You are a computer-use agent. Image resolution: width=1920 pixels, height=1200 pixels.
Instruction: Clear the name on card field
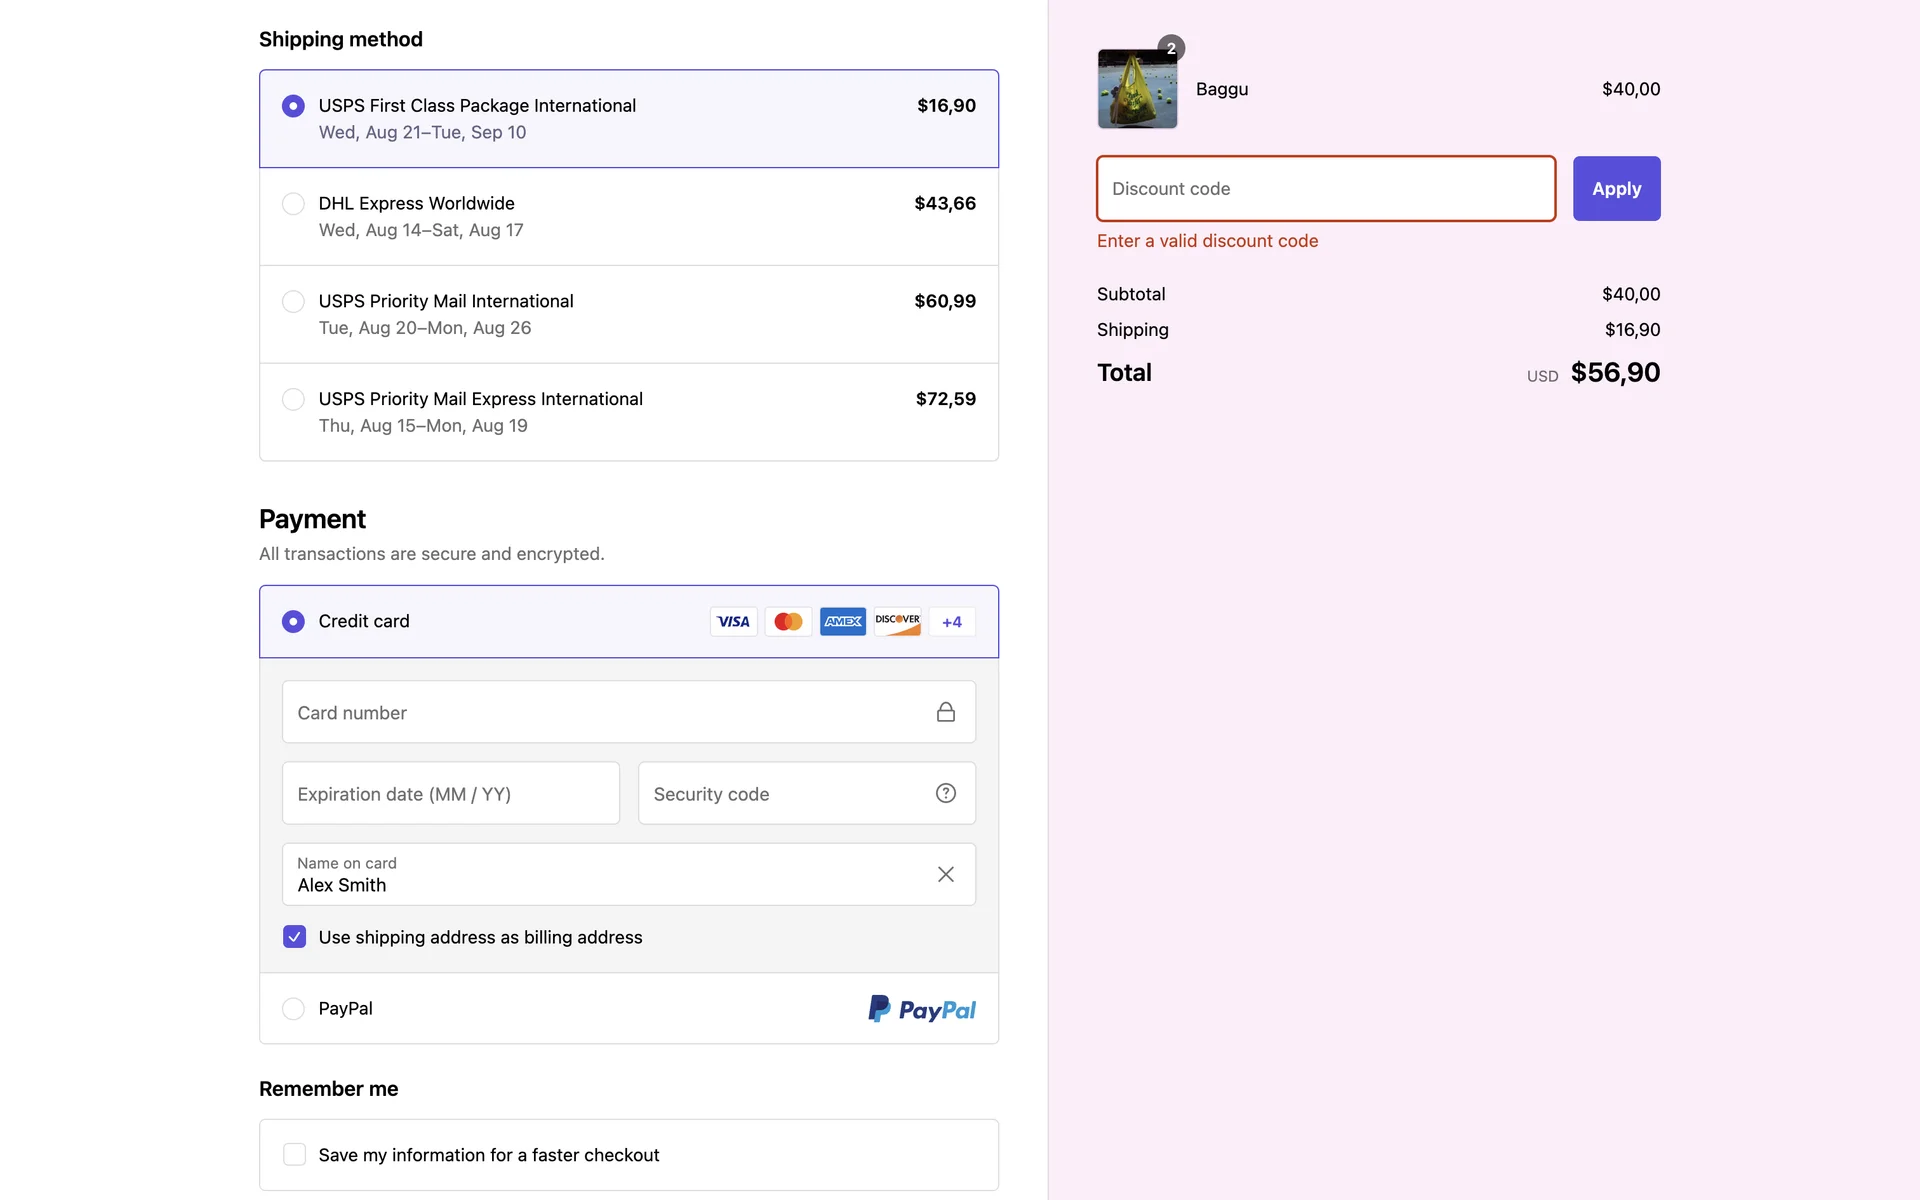[x=945, y=874]
